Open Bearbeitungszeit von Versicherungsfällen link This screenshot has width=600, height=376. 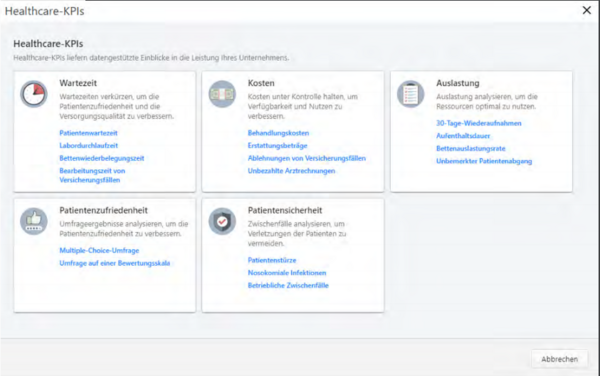[x=92, y=175]
